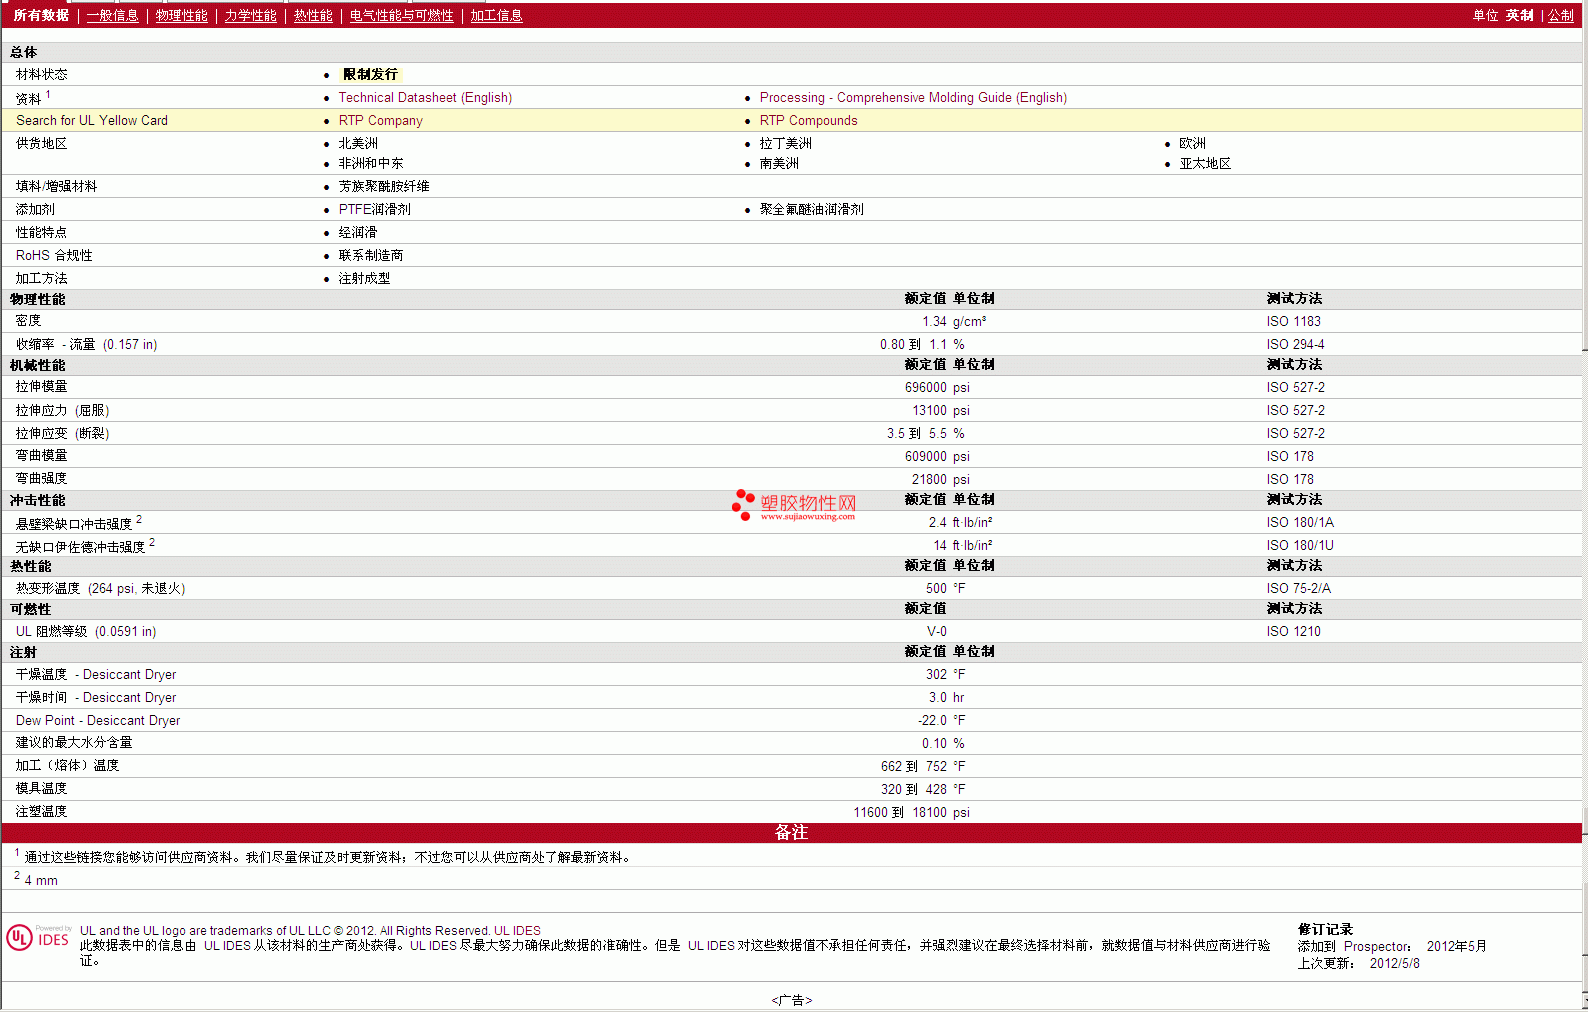Click tensile stress value 13100 psi
1588x1012 pixels.
[x=940, y=410]
